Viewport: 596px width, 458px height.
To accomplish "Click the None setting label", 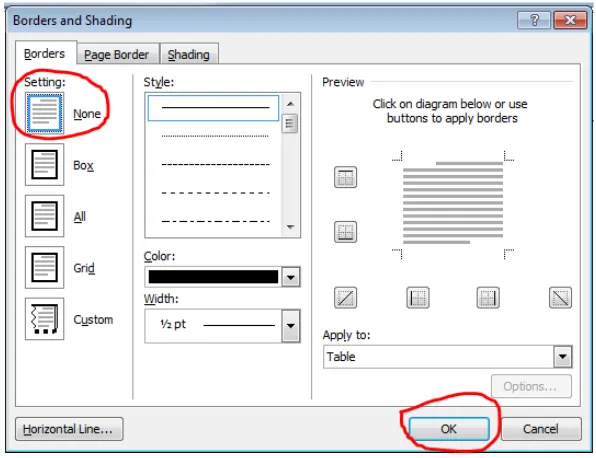I will (87, 114).
